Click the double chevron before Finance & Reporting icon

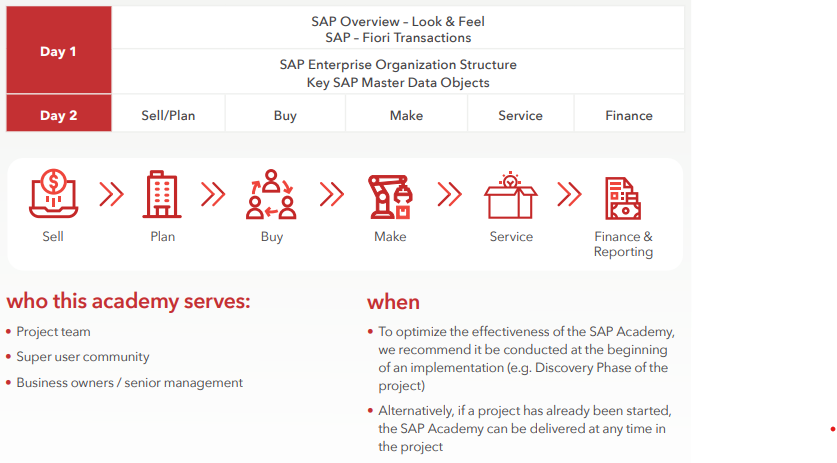pyautogui.click(x=569, y=194)
